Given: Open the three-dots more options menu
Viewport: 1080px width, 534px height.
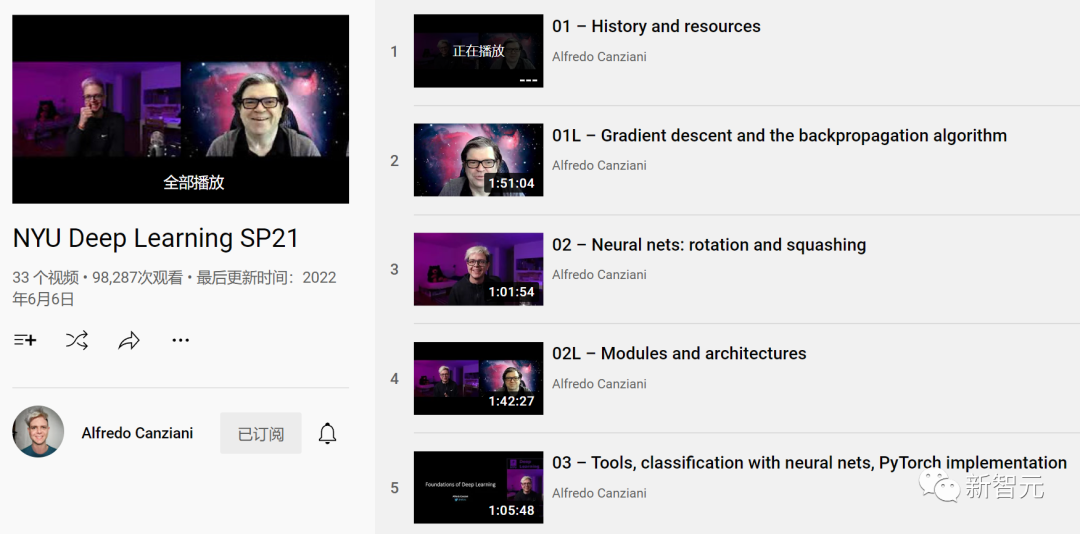Looking at the screenshot, I should [x=180, y=340].
